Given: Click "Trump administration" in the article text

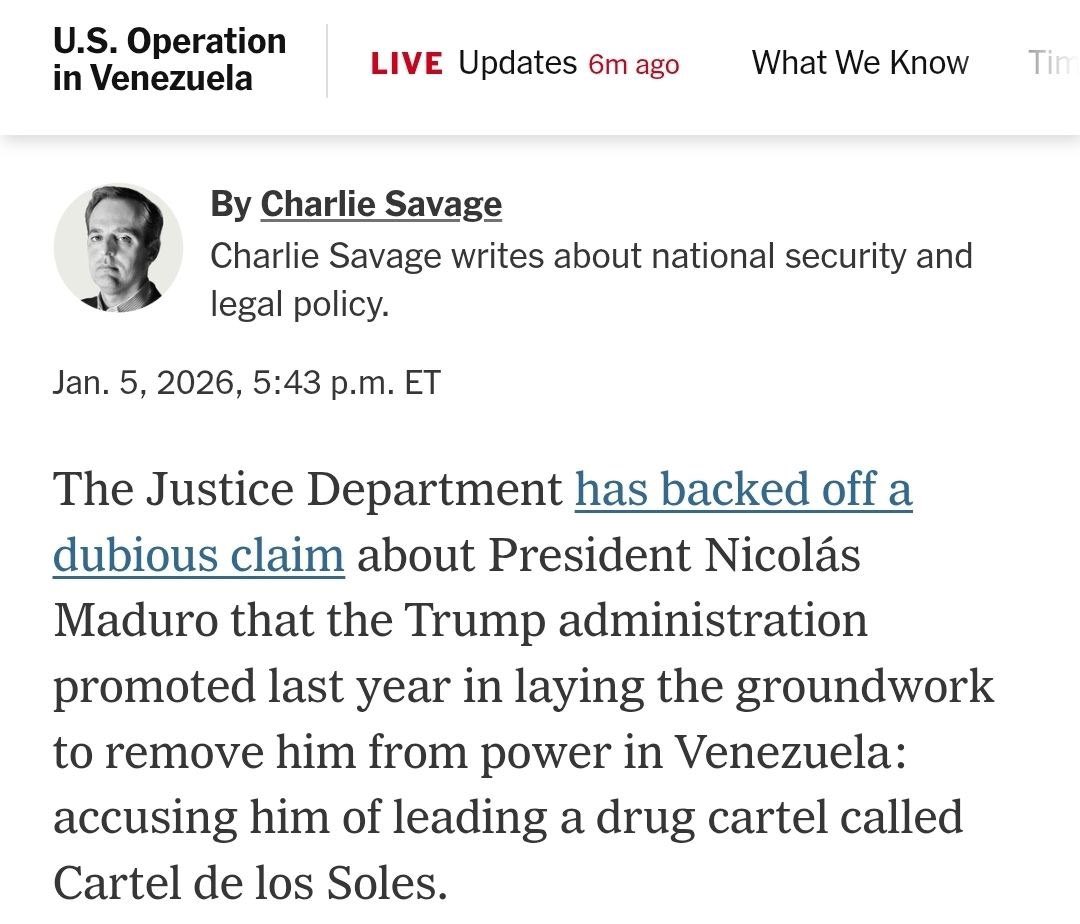Looking at the screenshot, I should point(635,620).
